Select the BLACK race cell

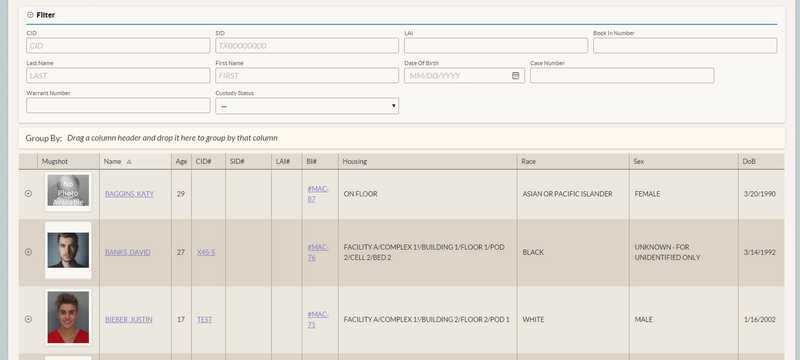572,252
